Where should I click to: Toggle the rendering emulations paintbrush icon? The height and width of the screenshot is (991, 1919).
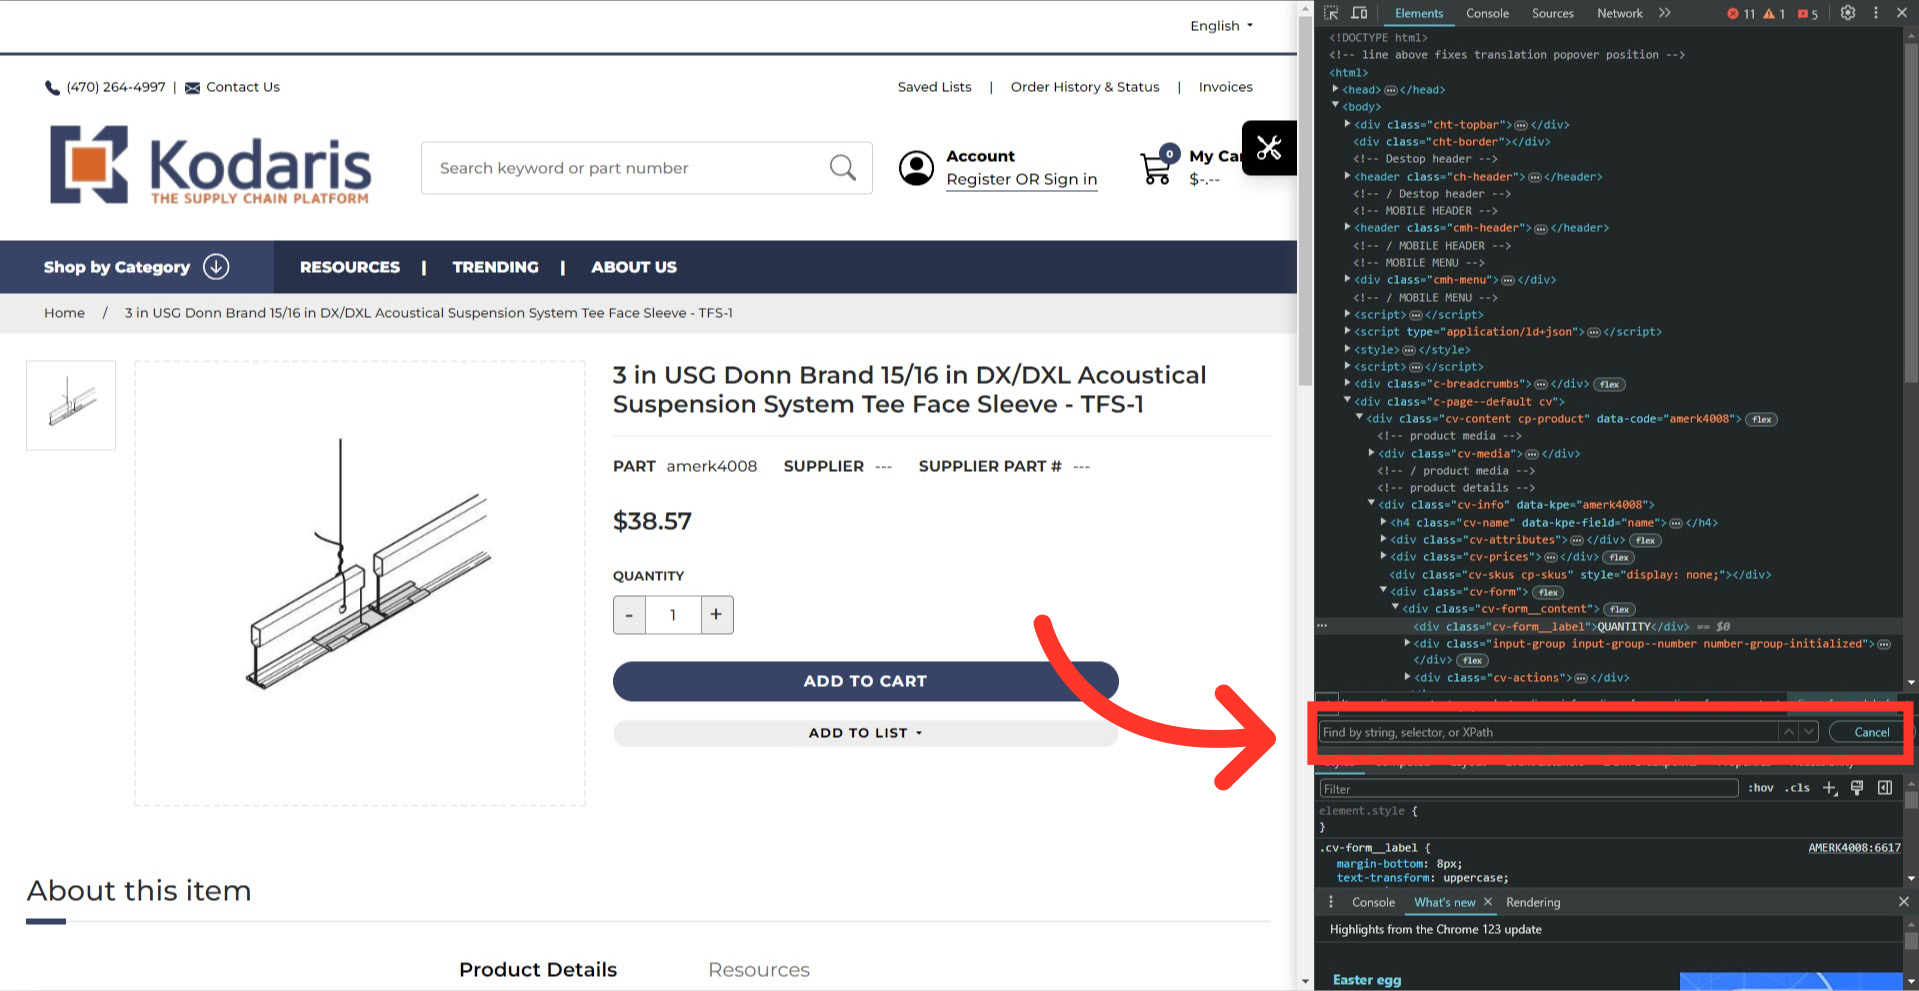coord(1857,788)
